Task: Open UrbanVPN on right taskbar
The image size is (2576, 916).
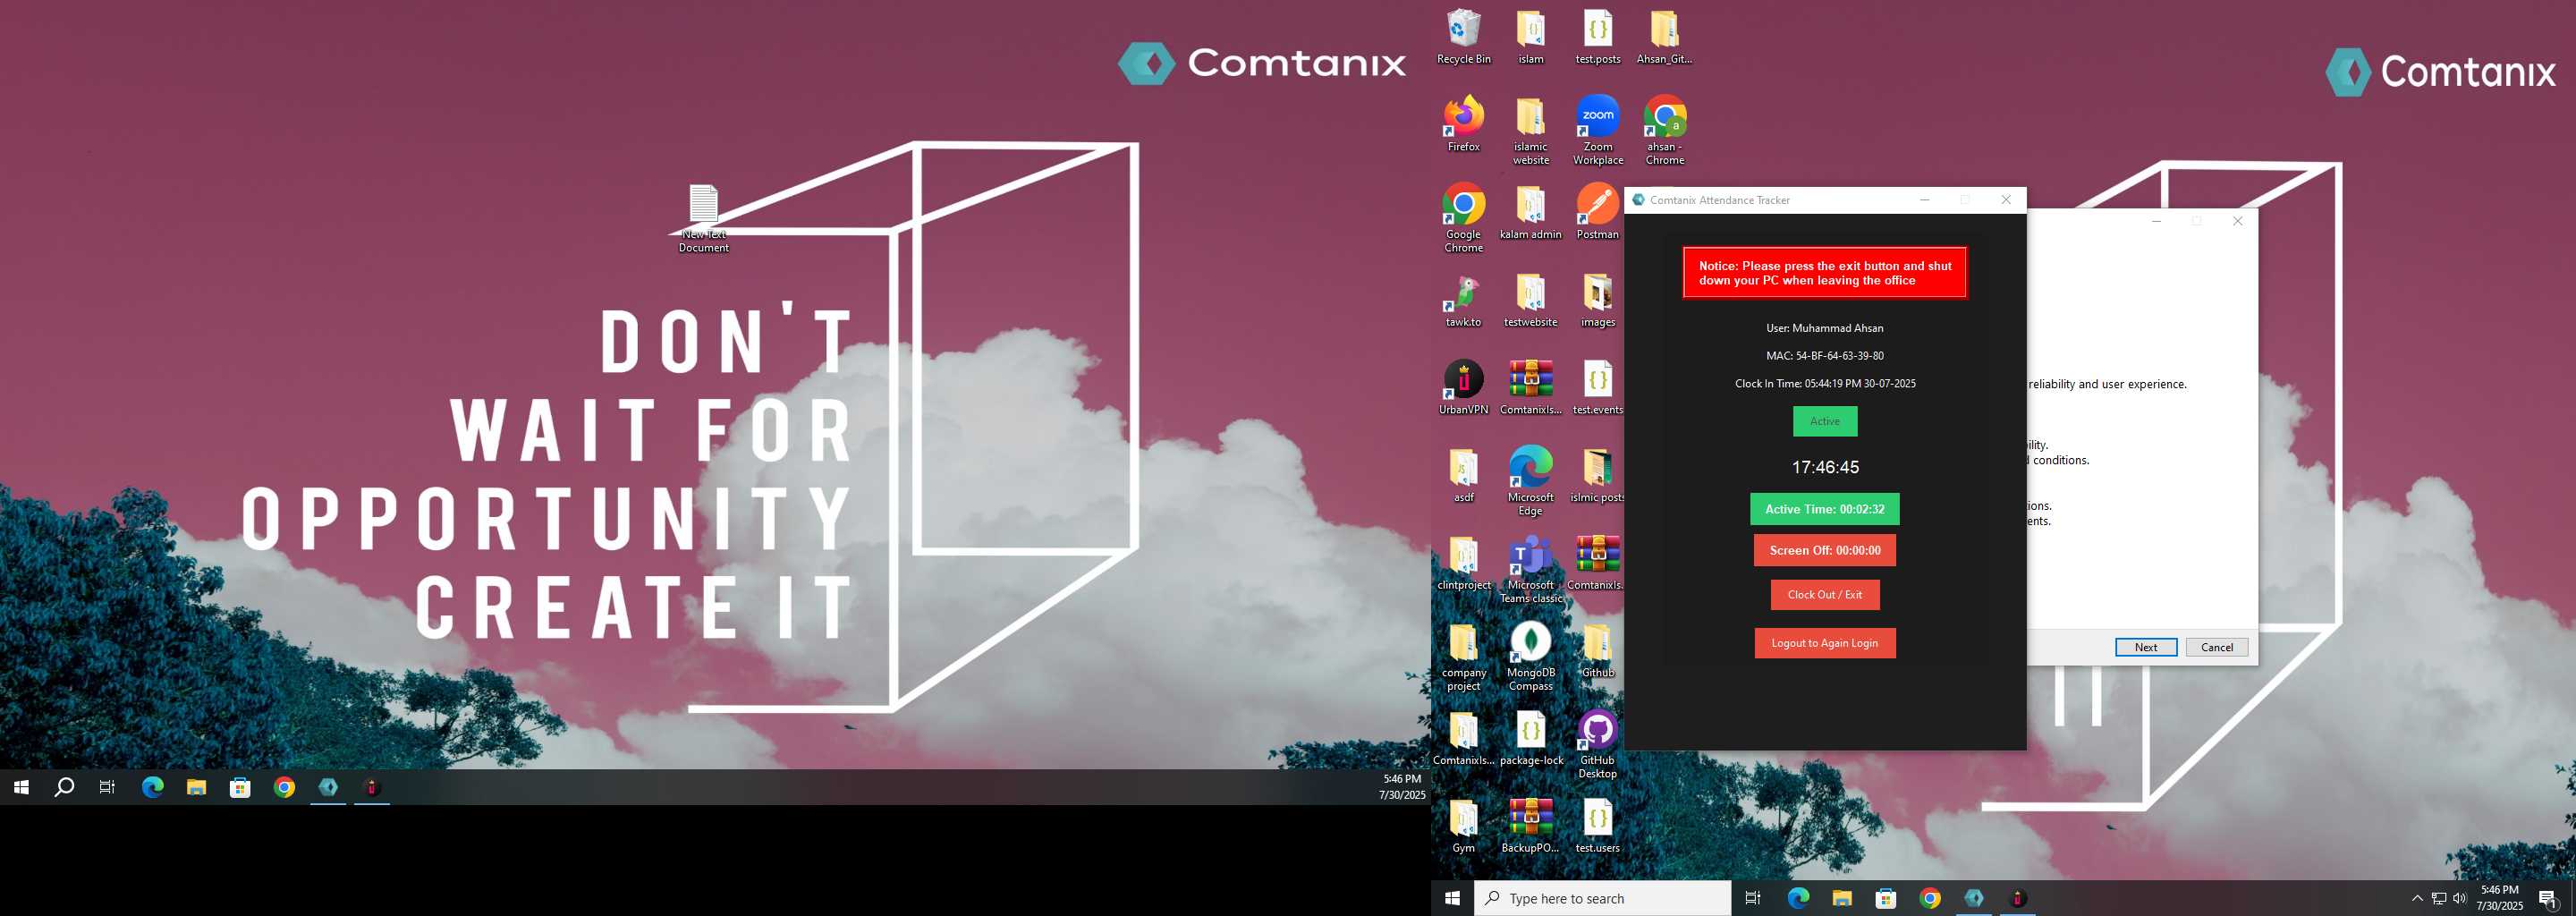Action: coord(2017,898)
